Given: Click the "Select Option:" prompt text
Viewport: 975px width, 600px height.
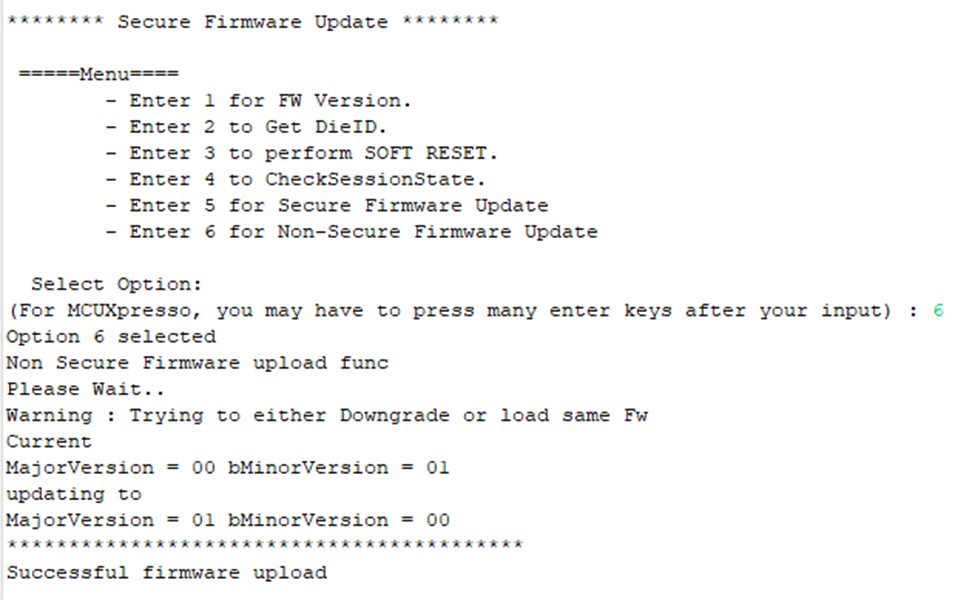Looking at the screenshot, I should point(116,284).
